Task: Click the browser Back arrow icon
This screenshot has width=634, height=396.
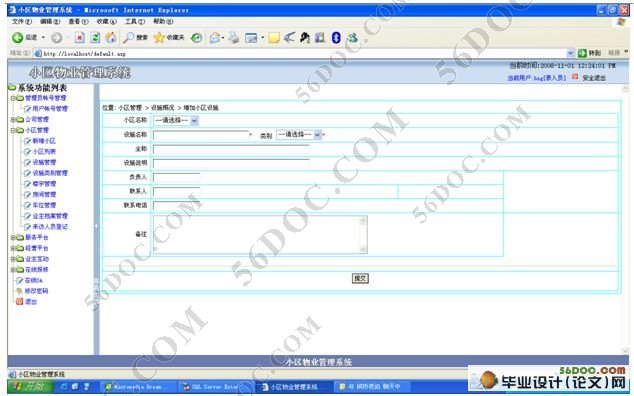Action: tap(17, 38)
